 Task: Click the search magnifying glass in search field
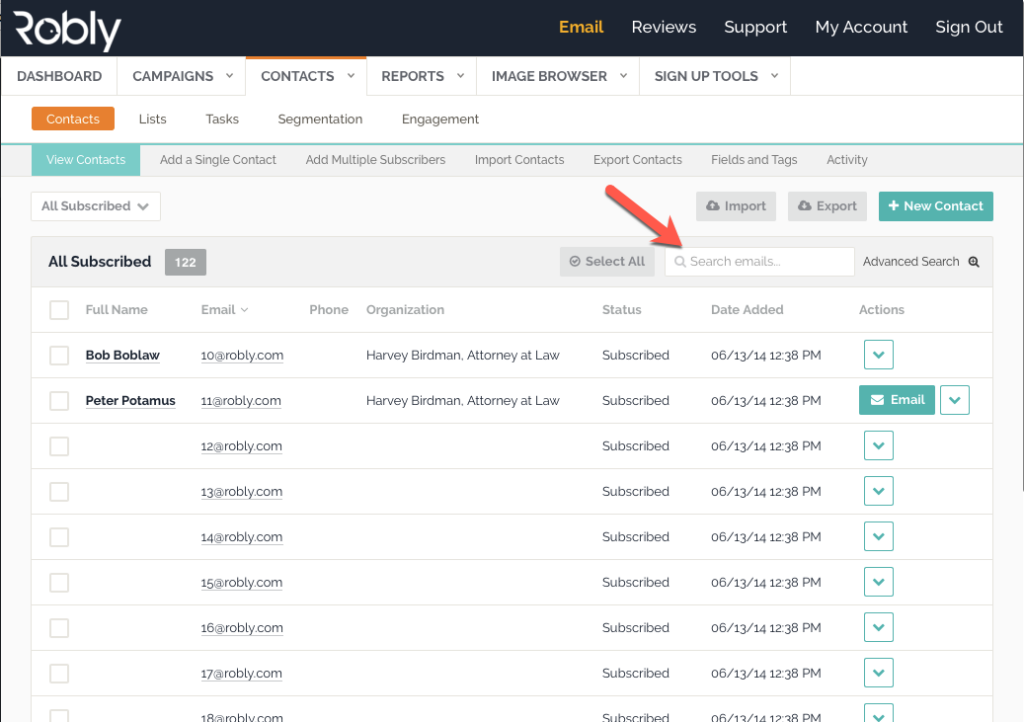(682, 261)
